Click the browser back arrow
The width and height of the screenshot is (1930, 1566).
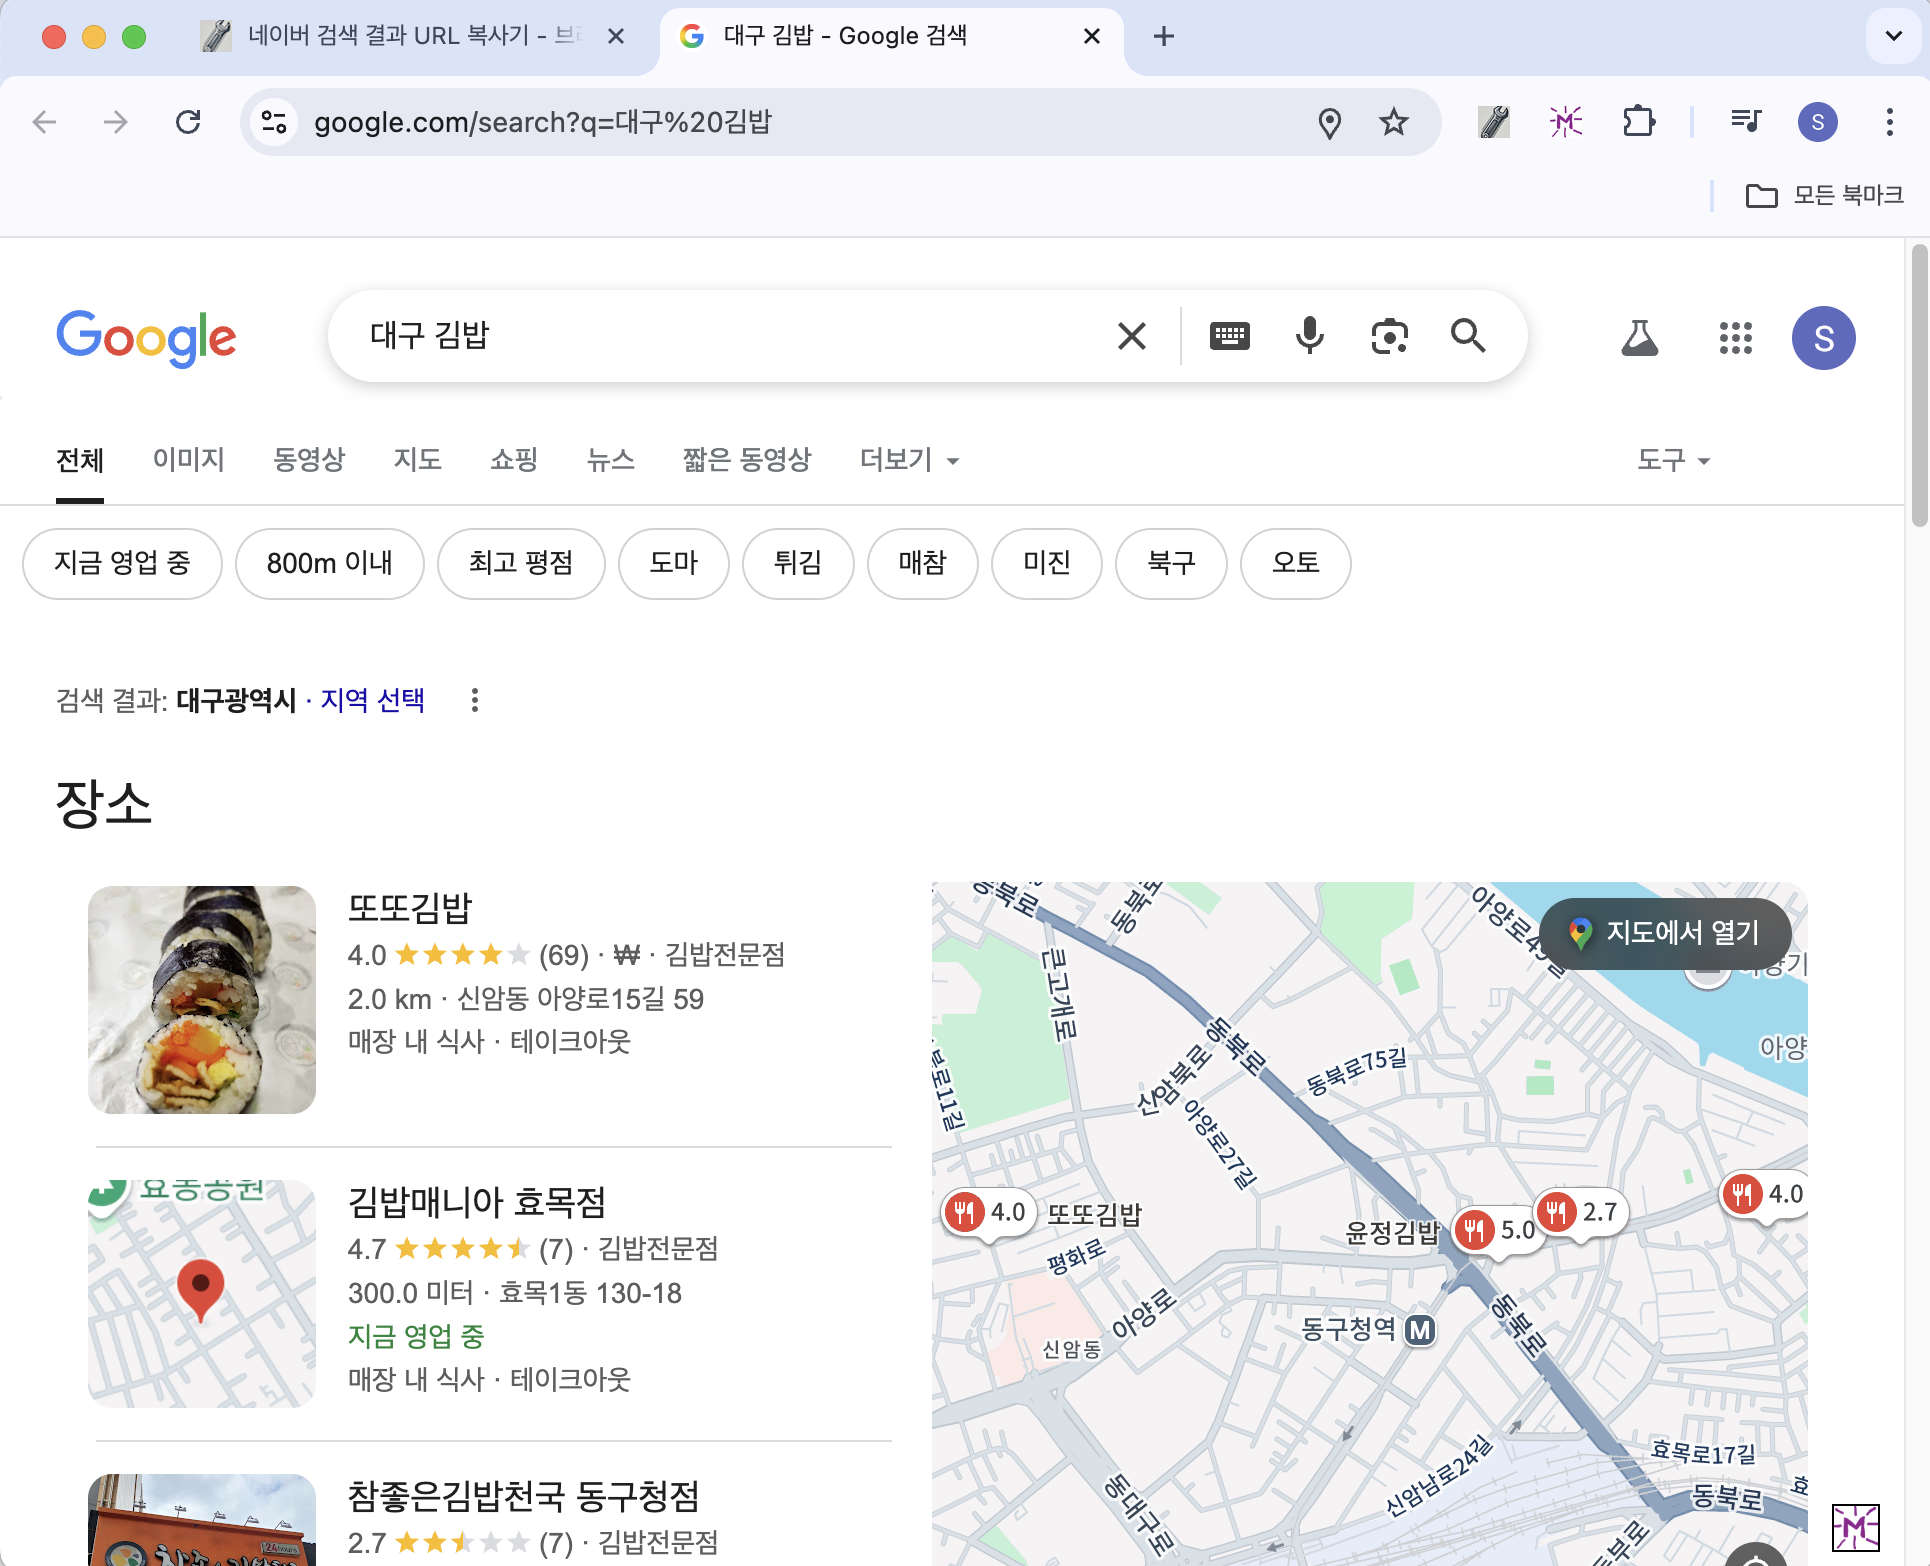tap(45, 122)
